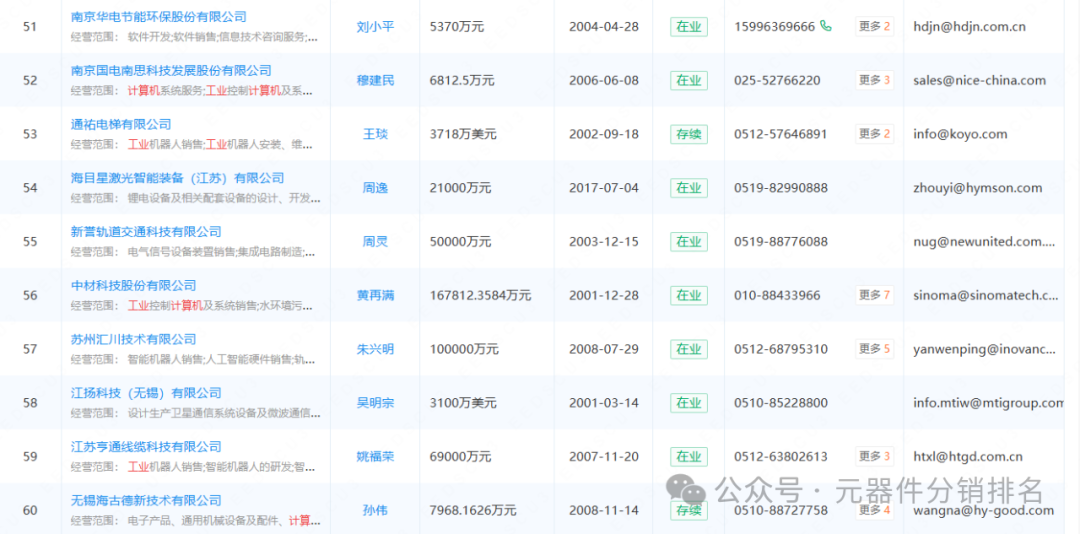This screenshot has height=534, width=1080.
Task: Click the 存续 status tag in row 53
Action: point(689,134)
